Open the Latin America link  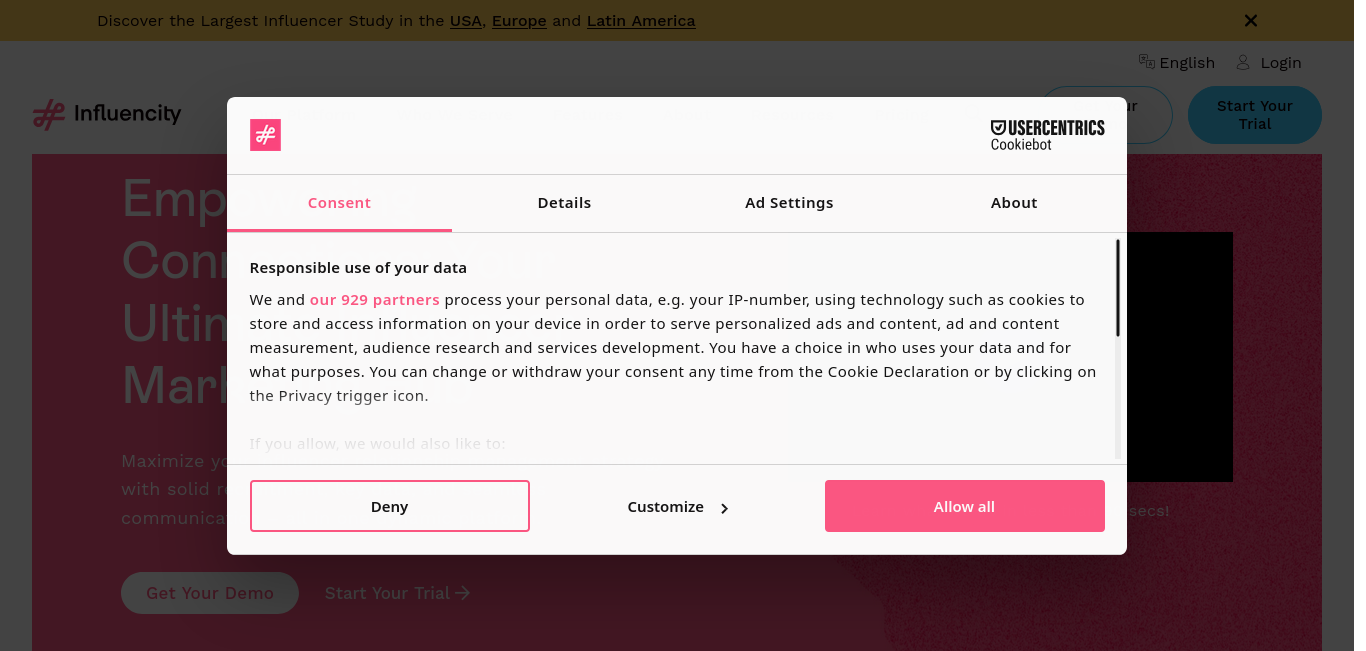[x=641, y=21]
